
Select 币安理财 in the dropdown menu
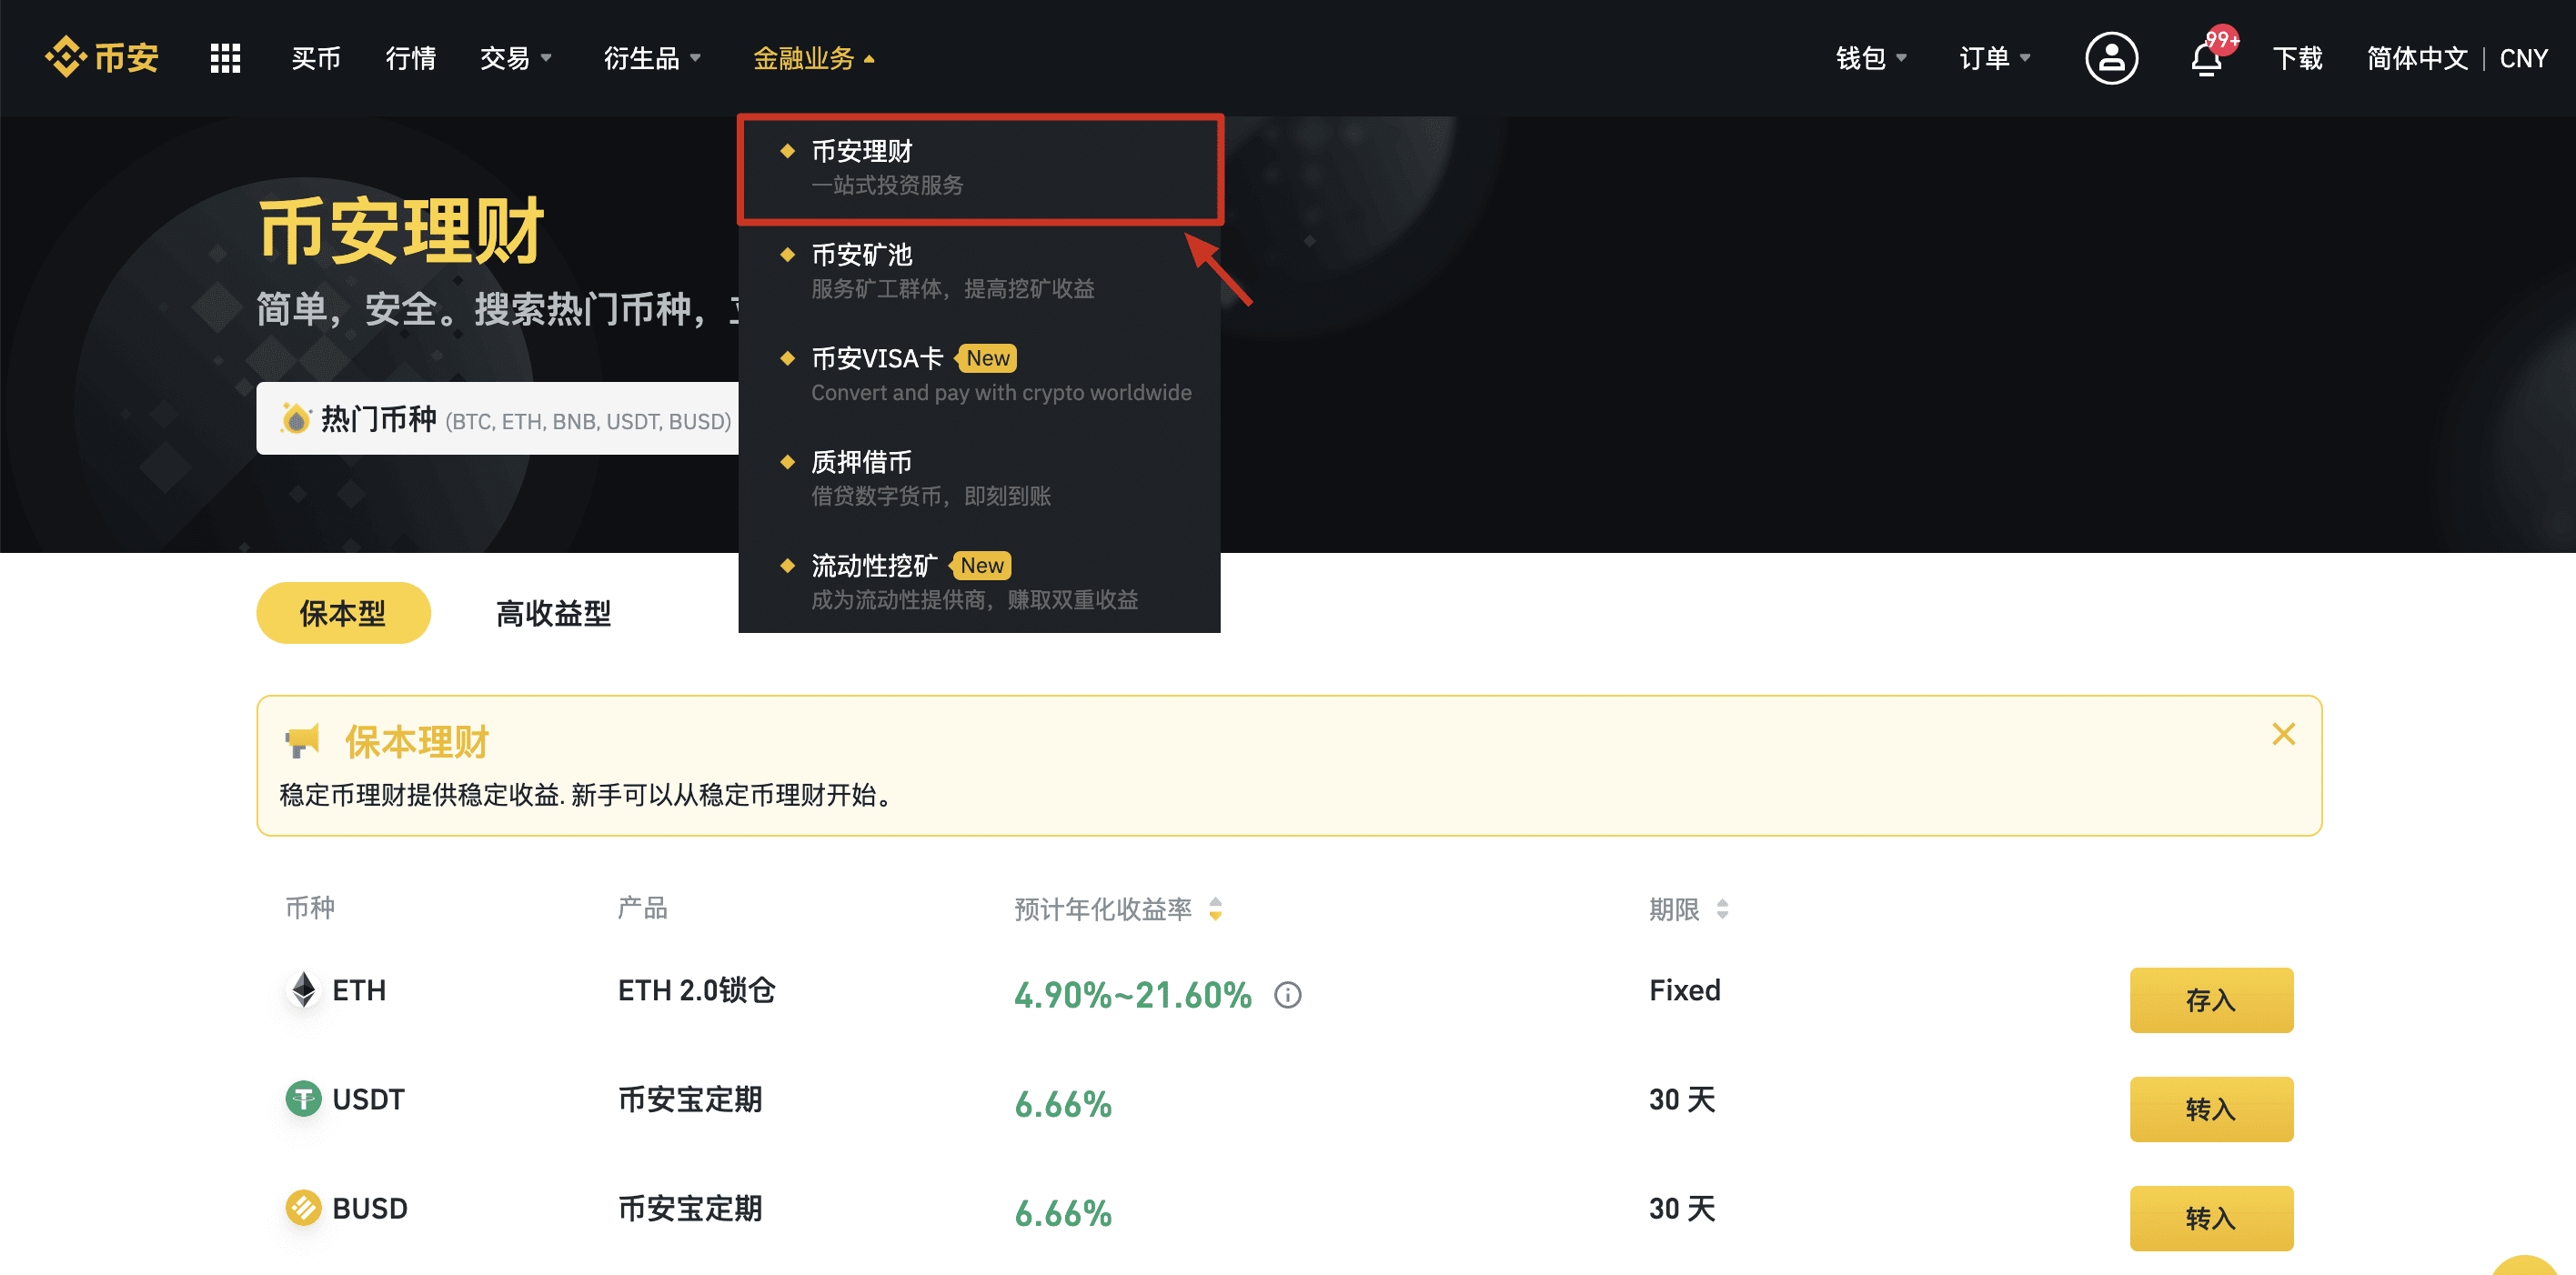click(x=979, y=168)
